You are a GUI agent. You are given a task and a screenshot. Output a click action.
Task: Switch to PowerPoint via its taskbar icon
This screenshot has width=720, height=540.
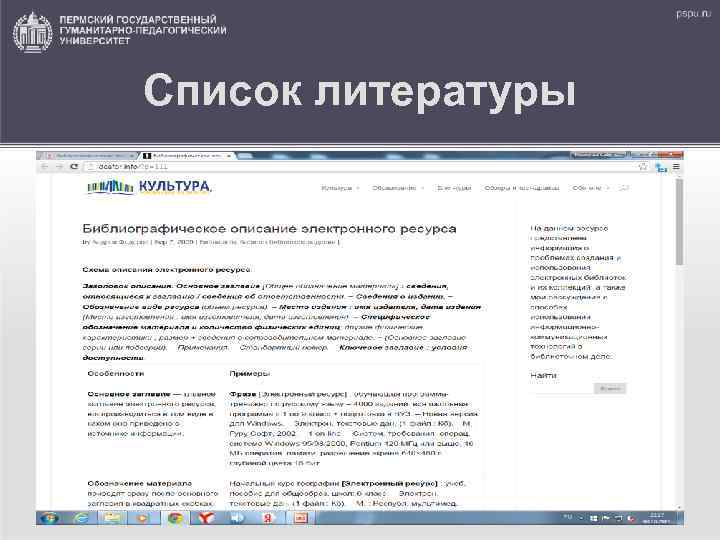tap(300, 518)
